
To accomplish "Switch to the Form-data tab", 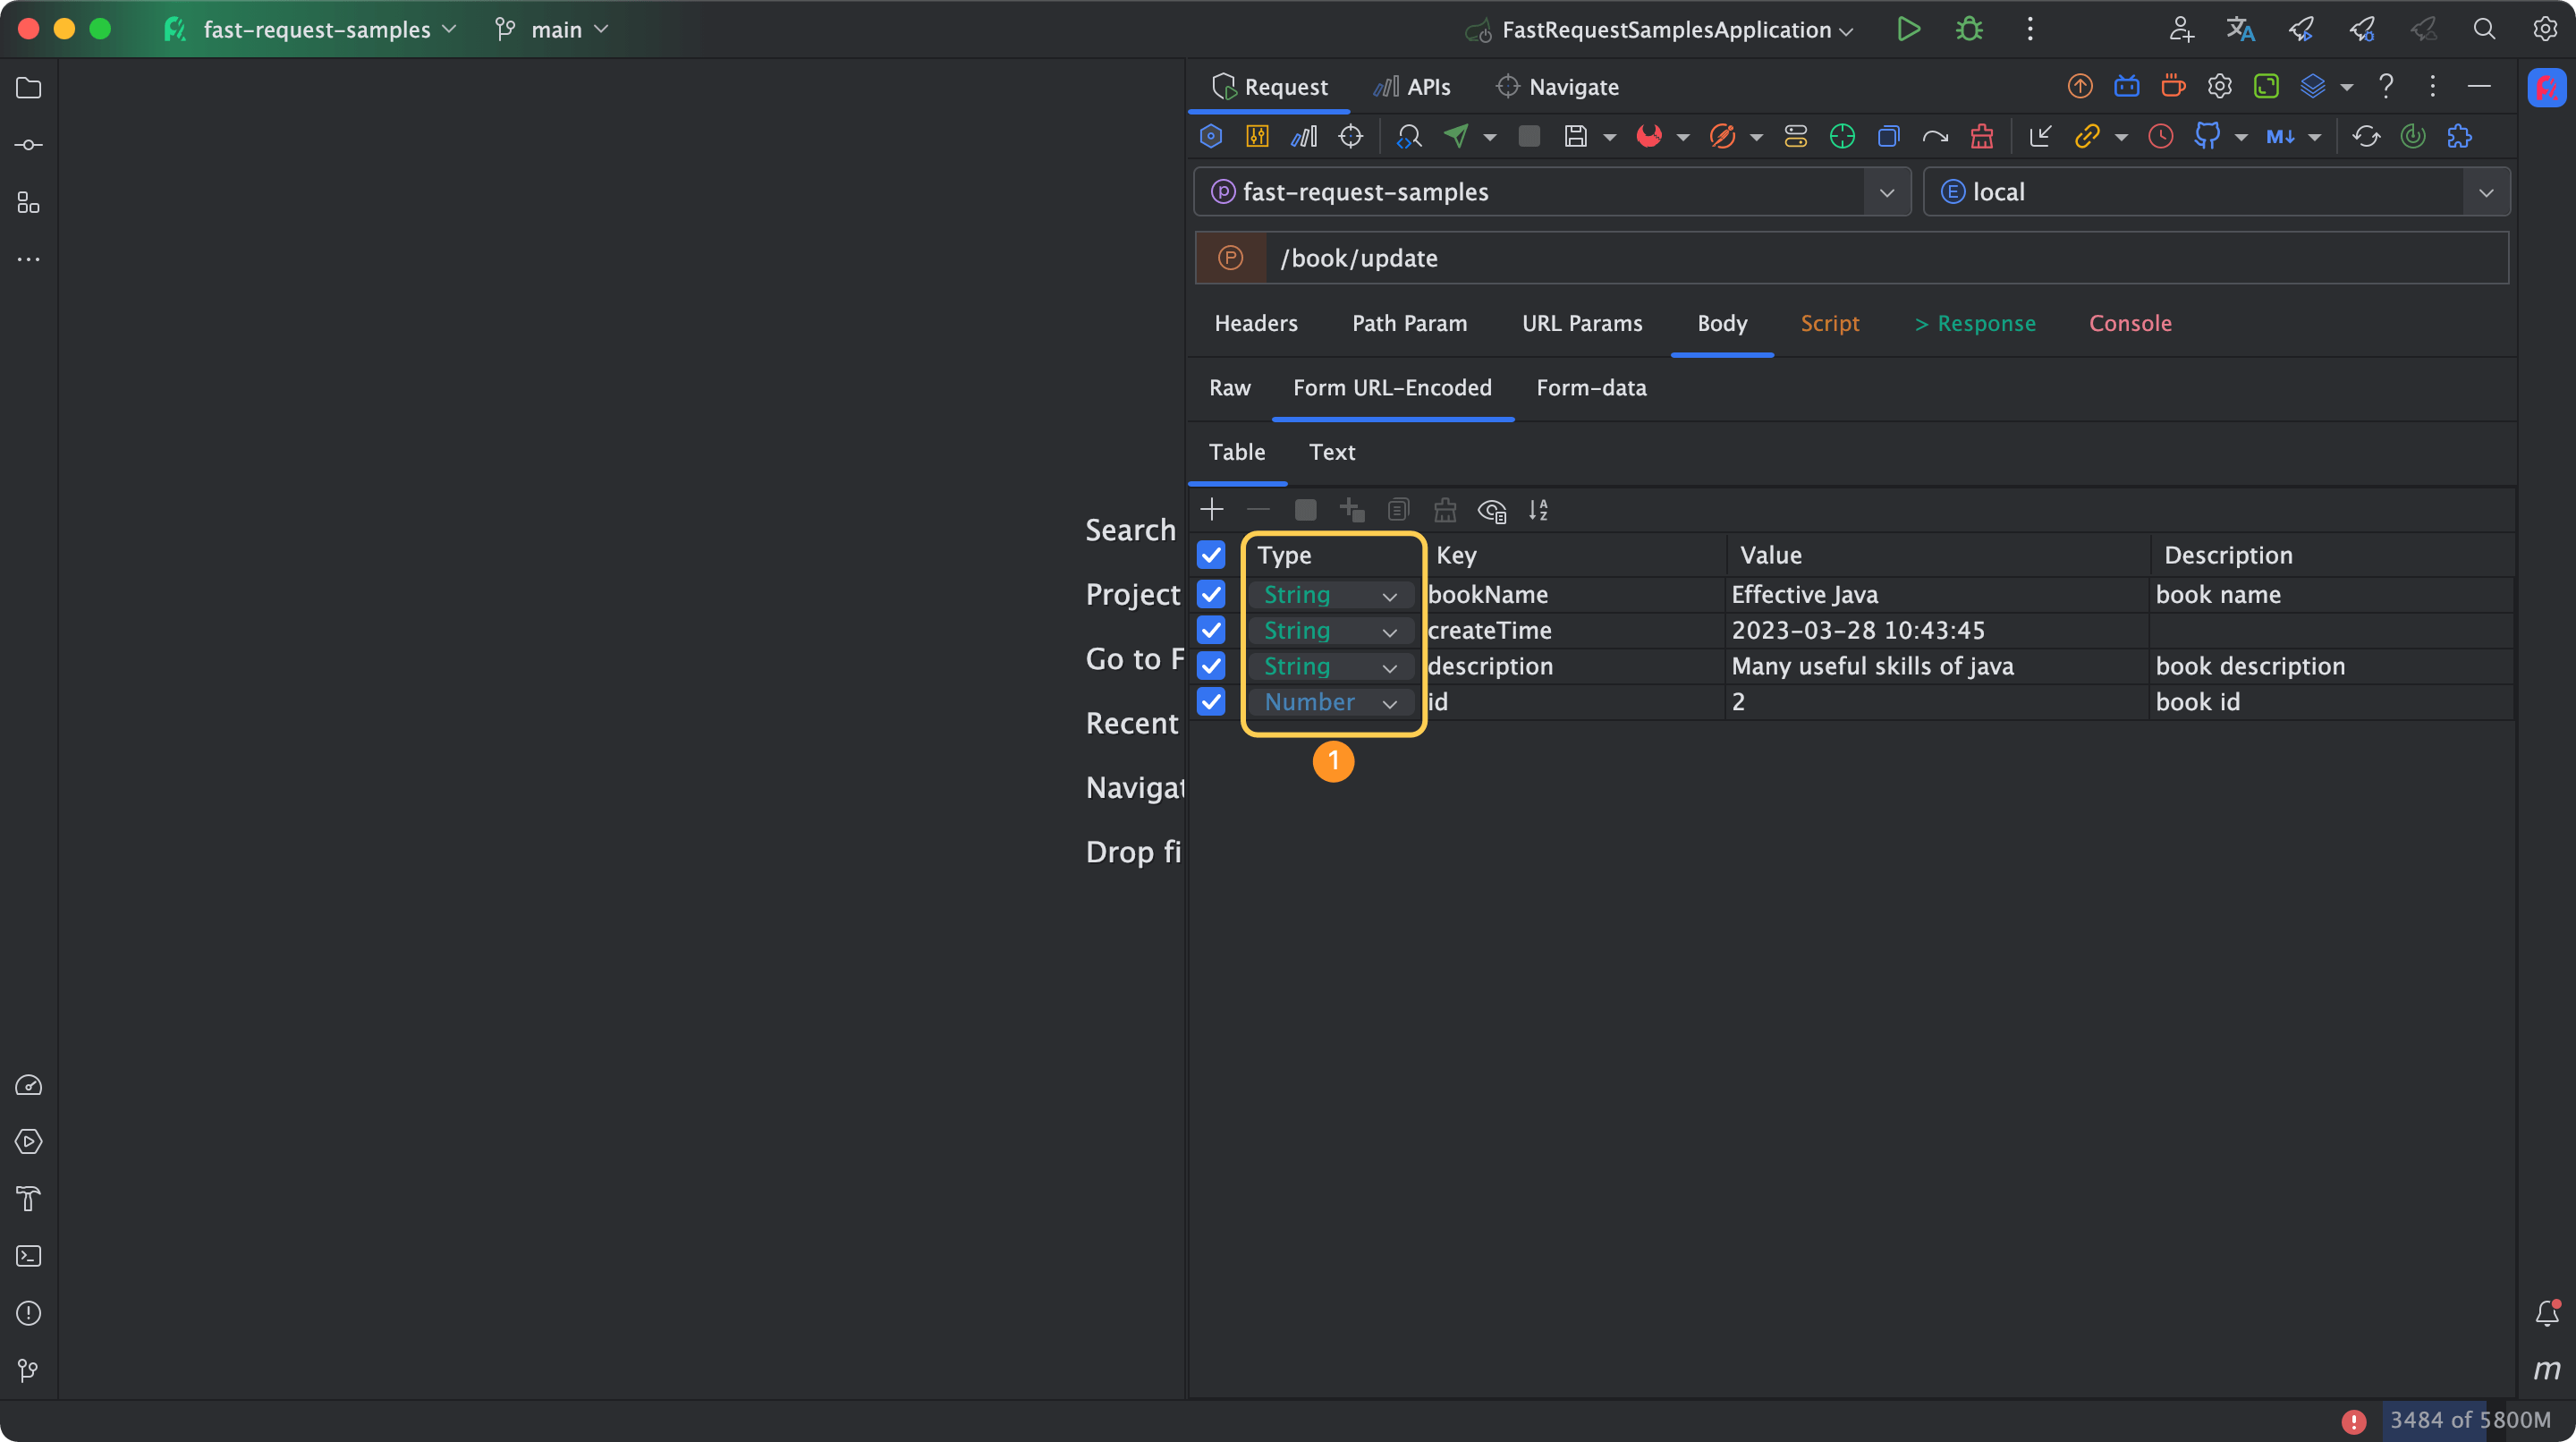I will pos(1590,388).
